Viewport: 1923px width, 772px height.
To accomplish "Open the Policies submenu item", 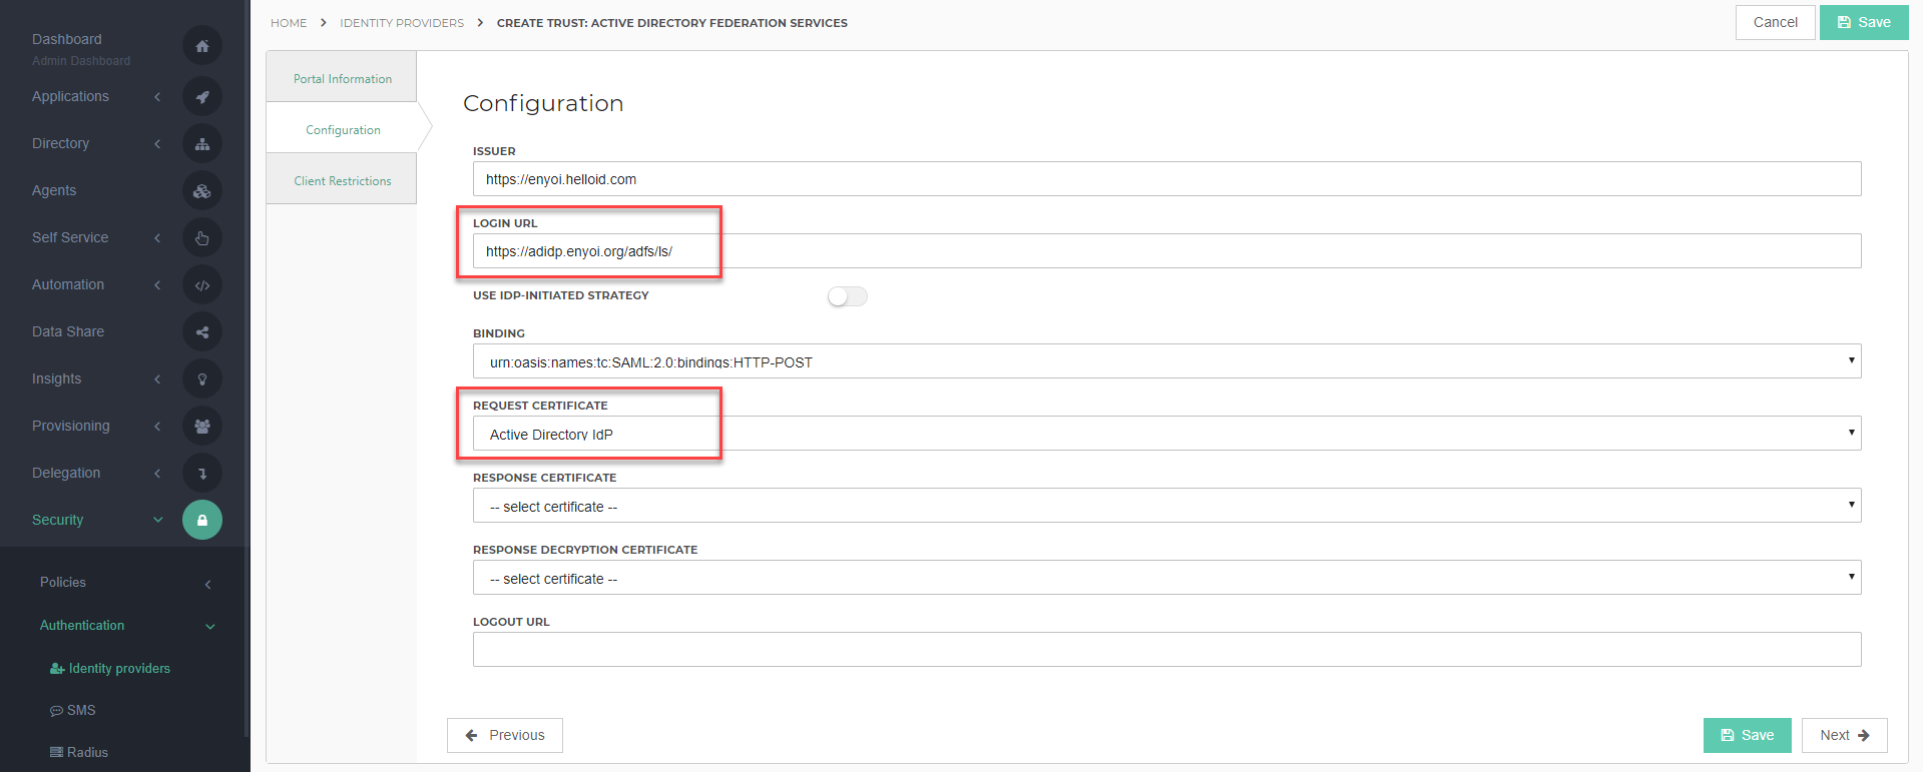I will pos(63,582).
